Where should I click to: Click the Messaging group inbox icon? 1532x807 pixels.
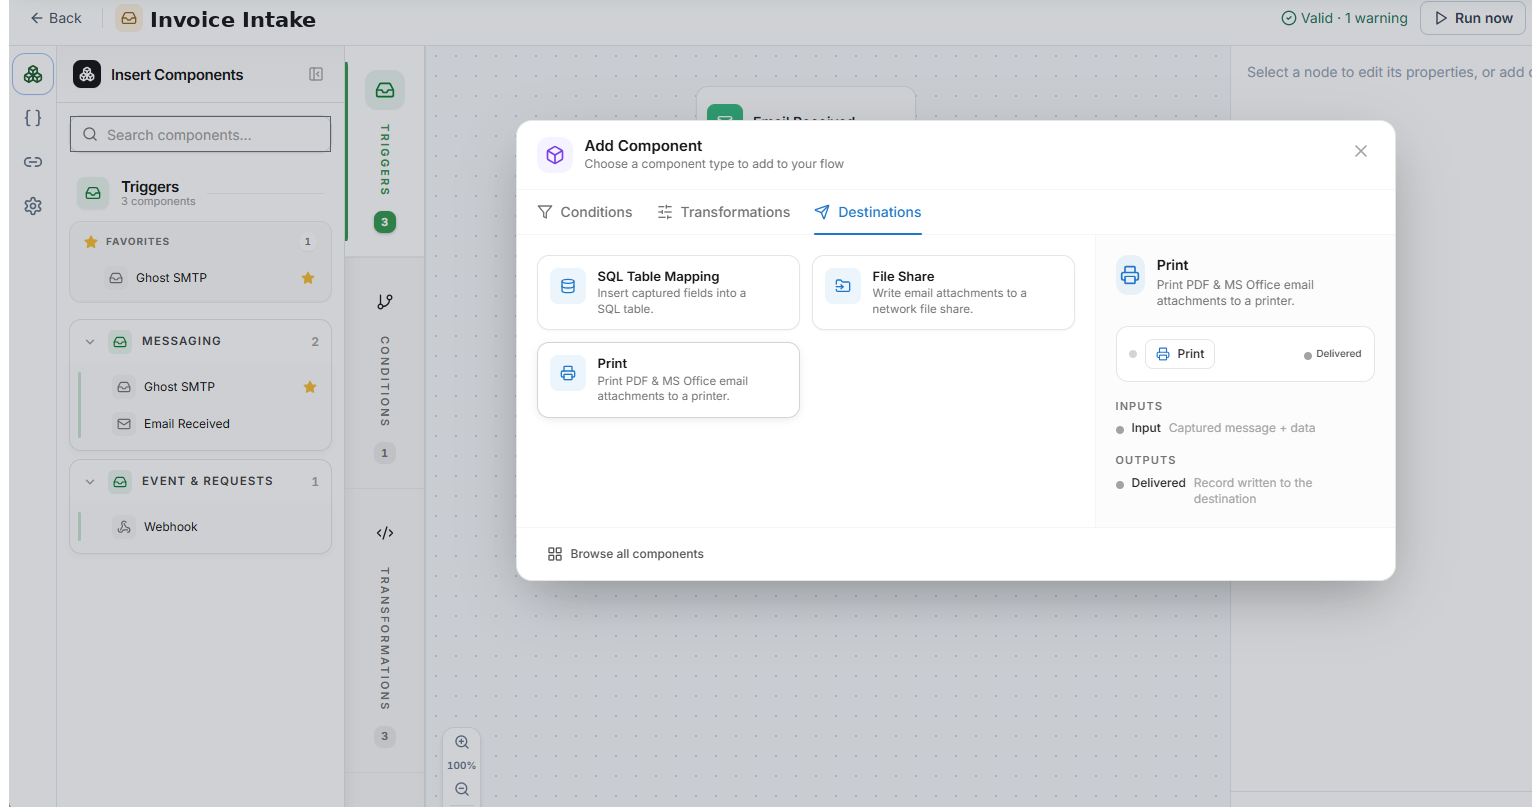coord(120,342)
